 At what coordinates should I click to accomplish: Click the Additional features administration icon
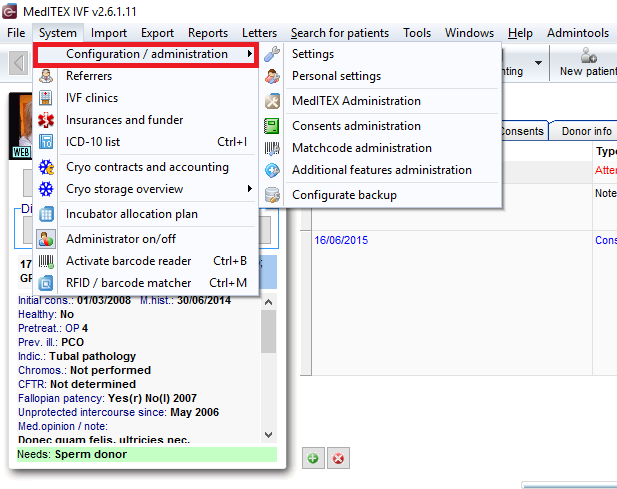click(272, 170)
